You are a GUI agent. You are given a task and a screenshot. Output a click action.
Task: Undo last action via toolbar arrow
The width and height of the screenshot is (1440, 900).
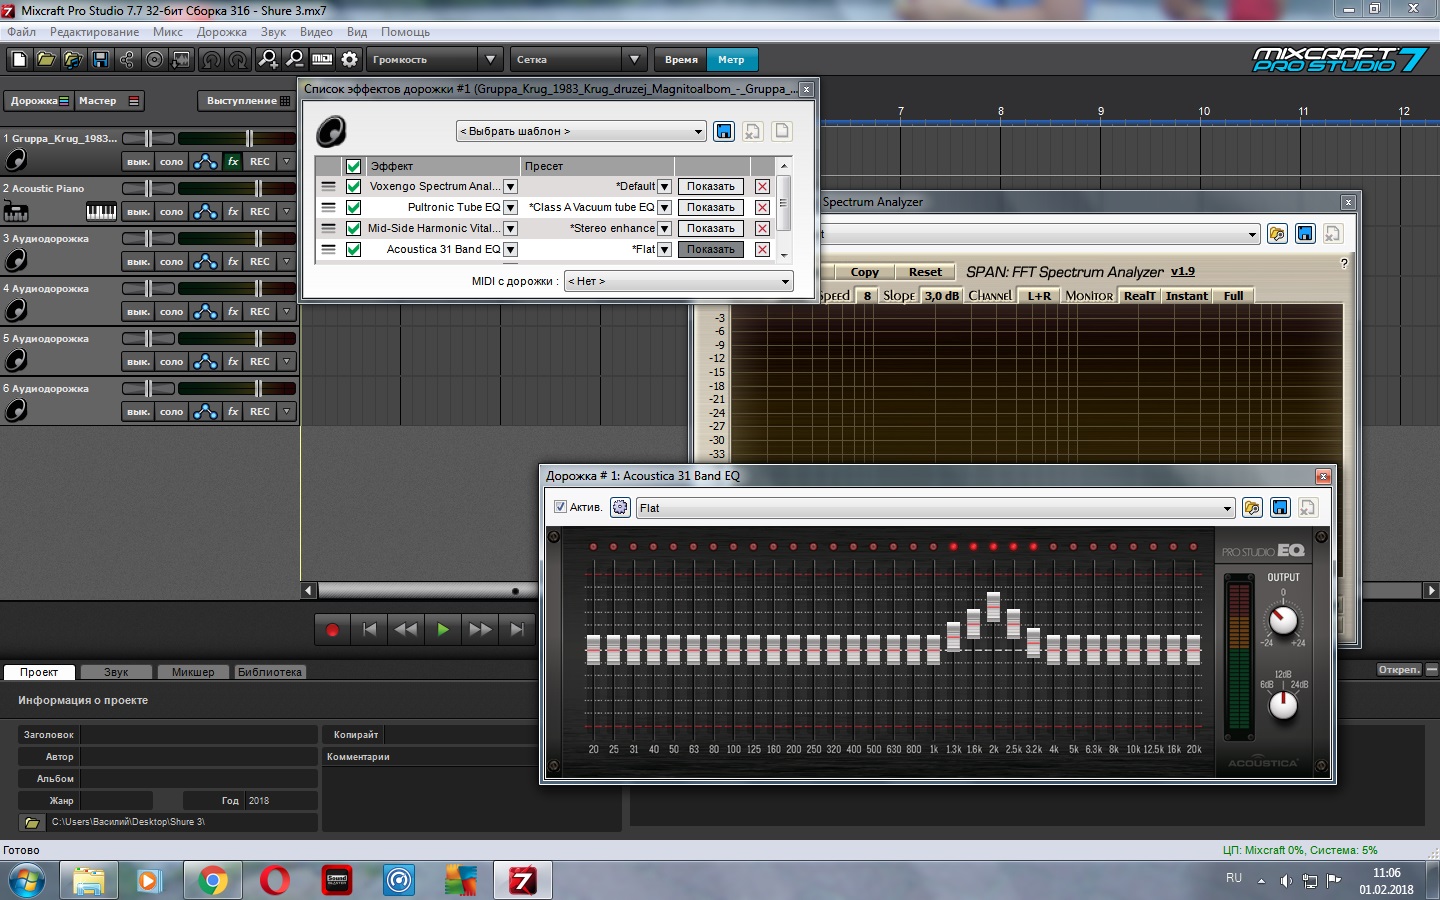(x=211, y=60)
